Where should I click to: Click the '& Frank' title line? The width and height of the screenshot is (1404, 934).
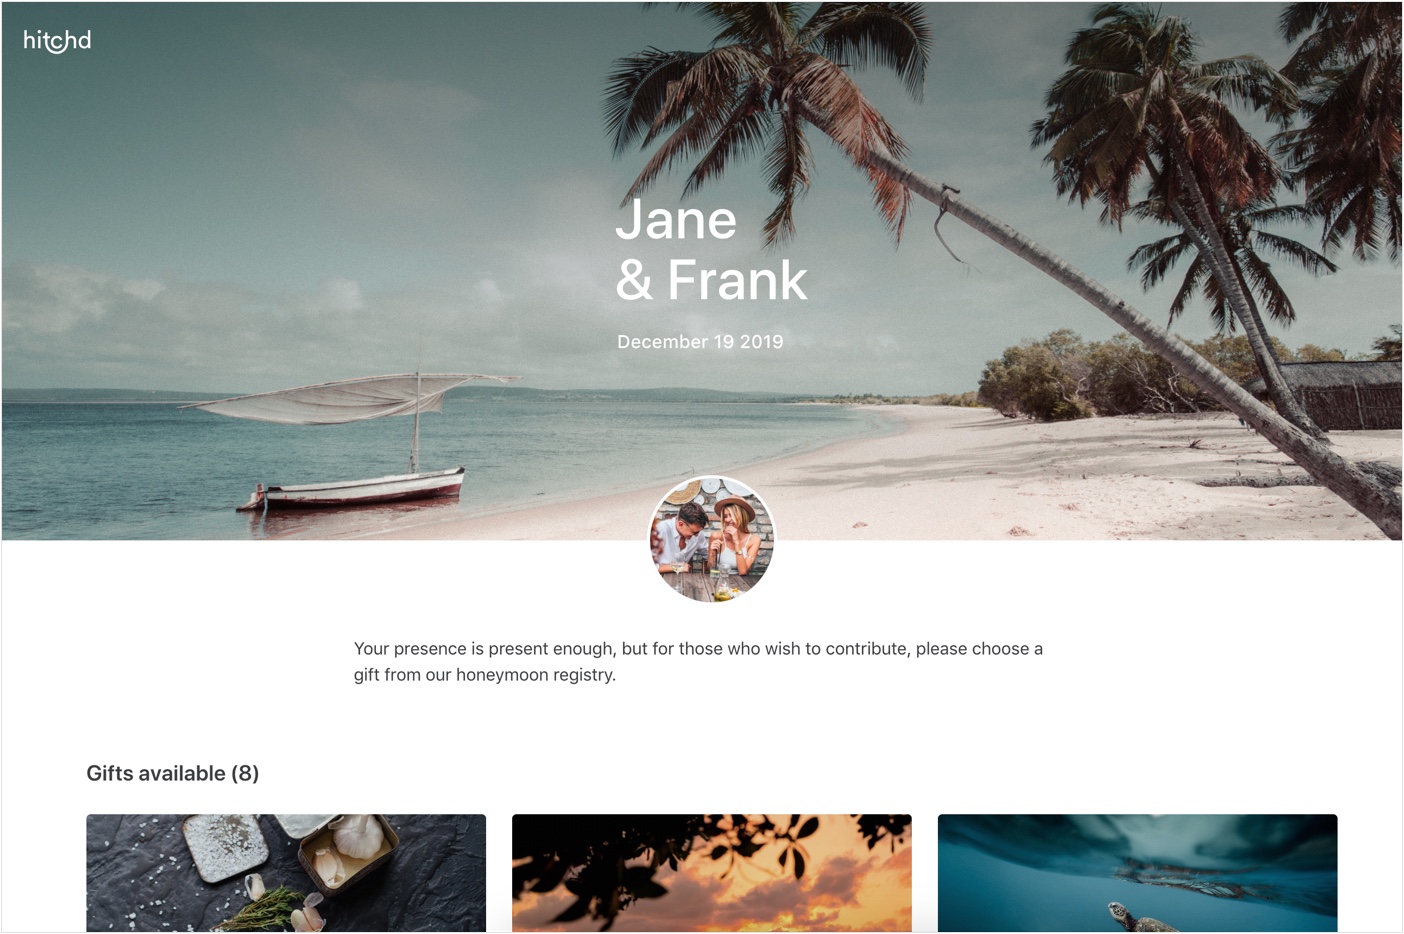coord(711,280)
